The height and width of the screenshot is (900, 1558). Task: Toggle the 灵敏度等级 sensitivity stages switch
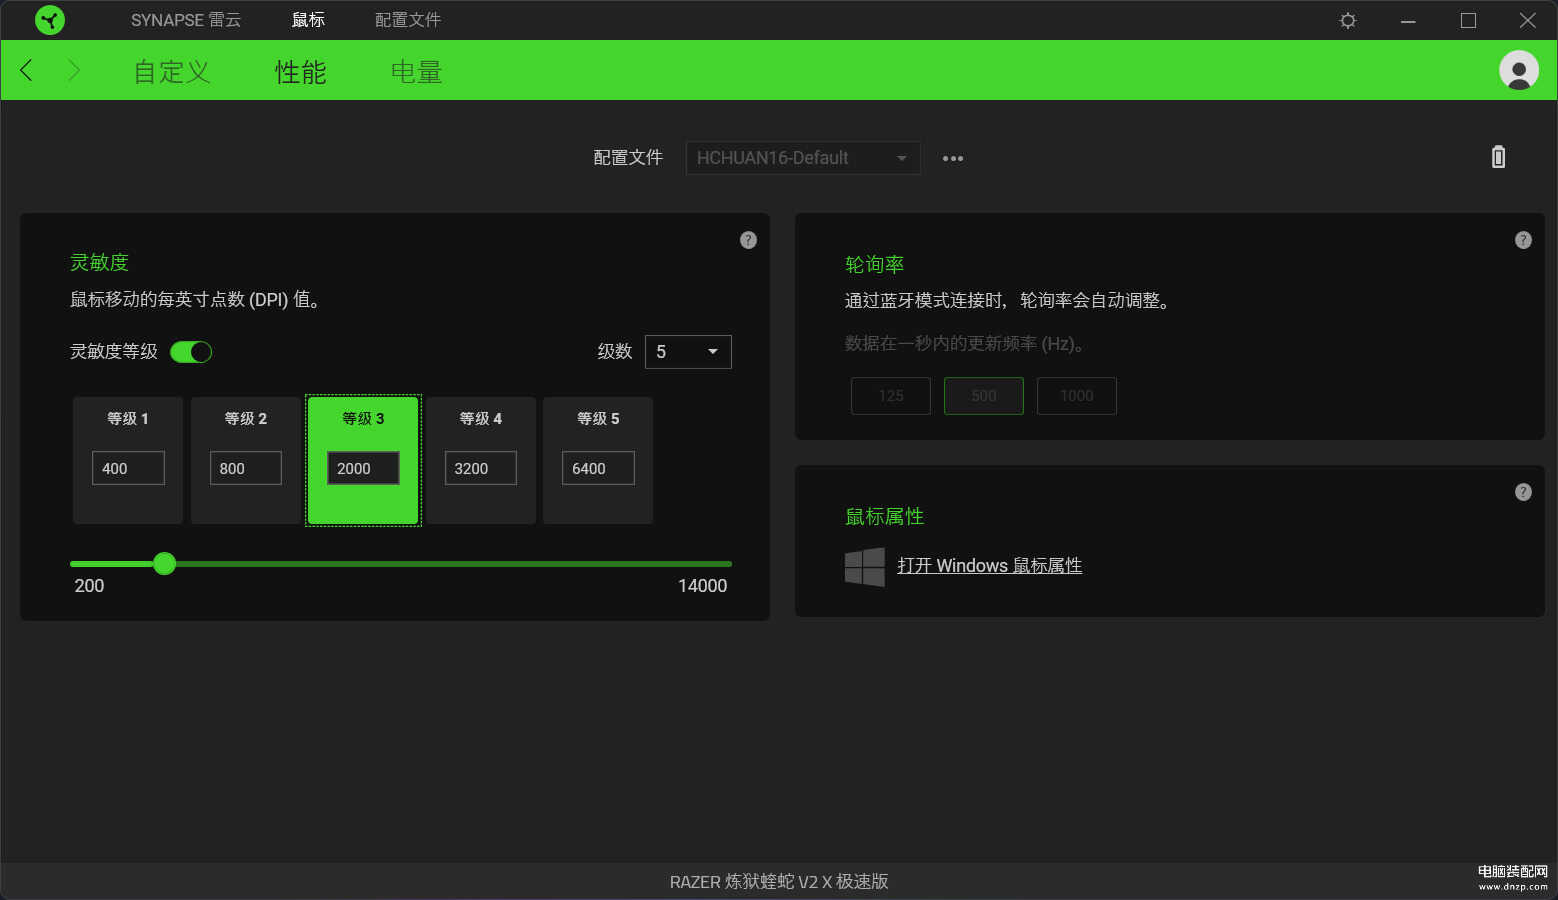pos(190,352)
